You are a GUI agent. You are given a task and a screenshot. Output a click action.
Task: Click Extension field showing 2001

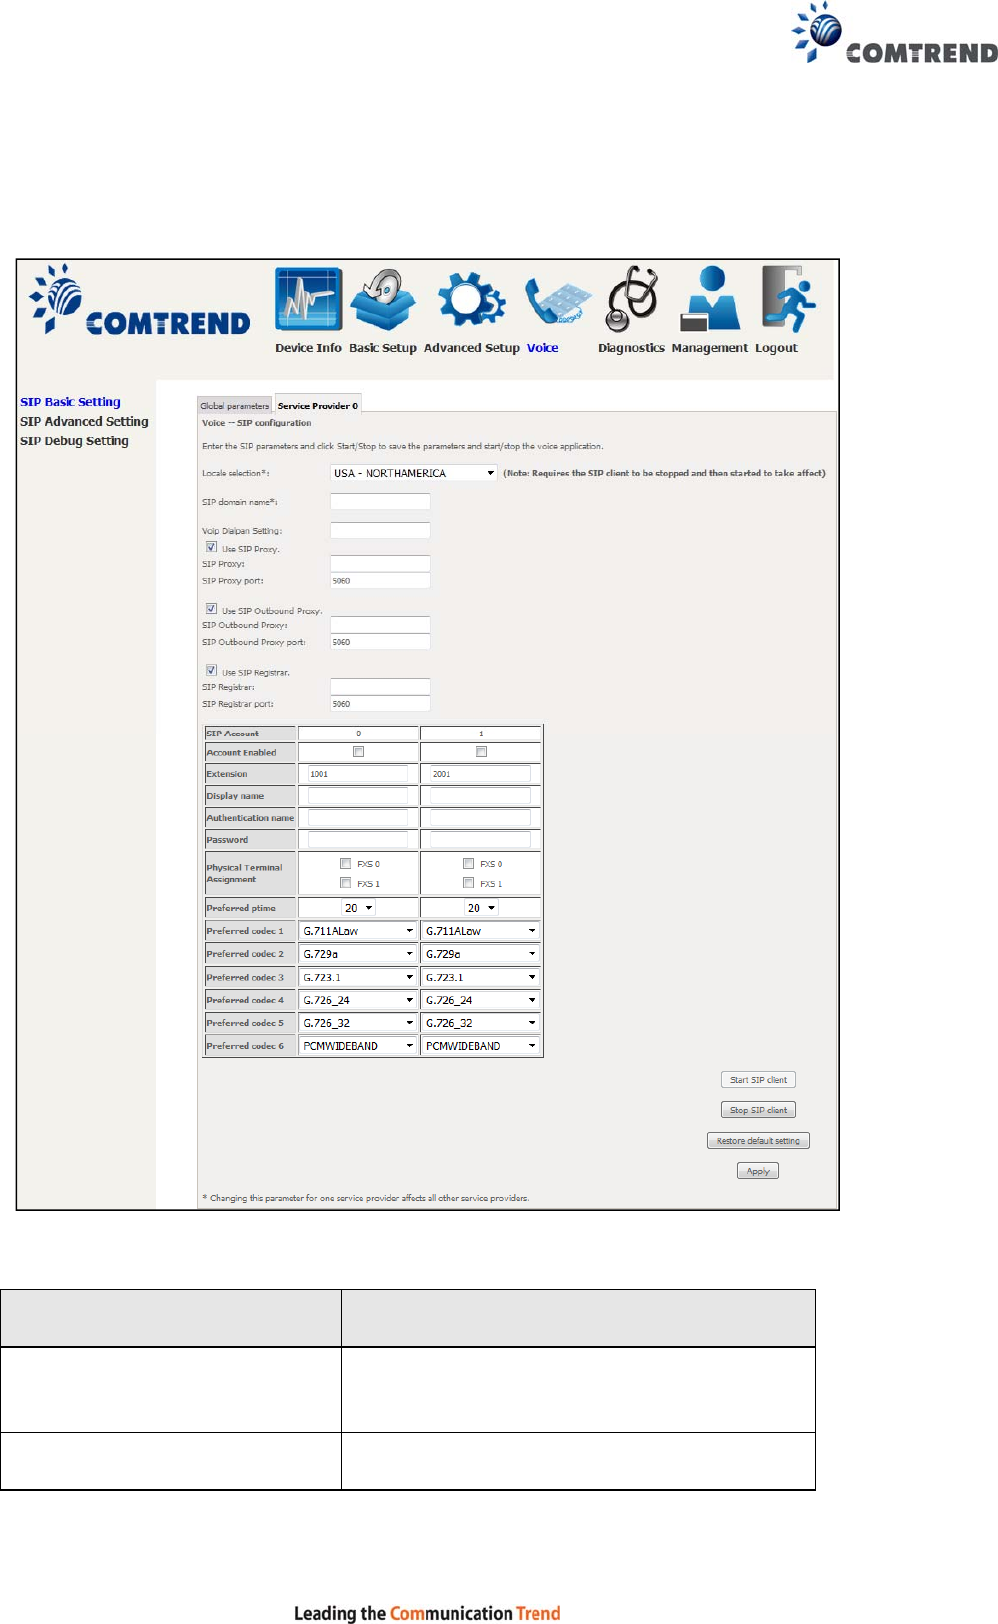click(x=480, y=774)
